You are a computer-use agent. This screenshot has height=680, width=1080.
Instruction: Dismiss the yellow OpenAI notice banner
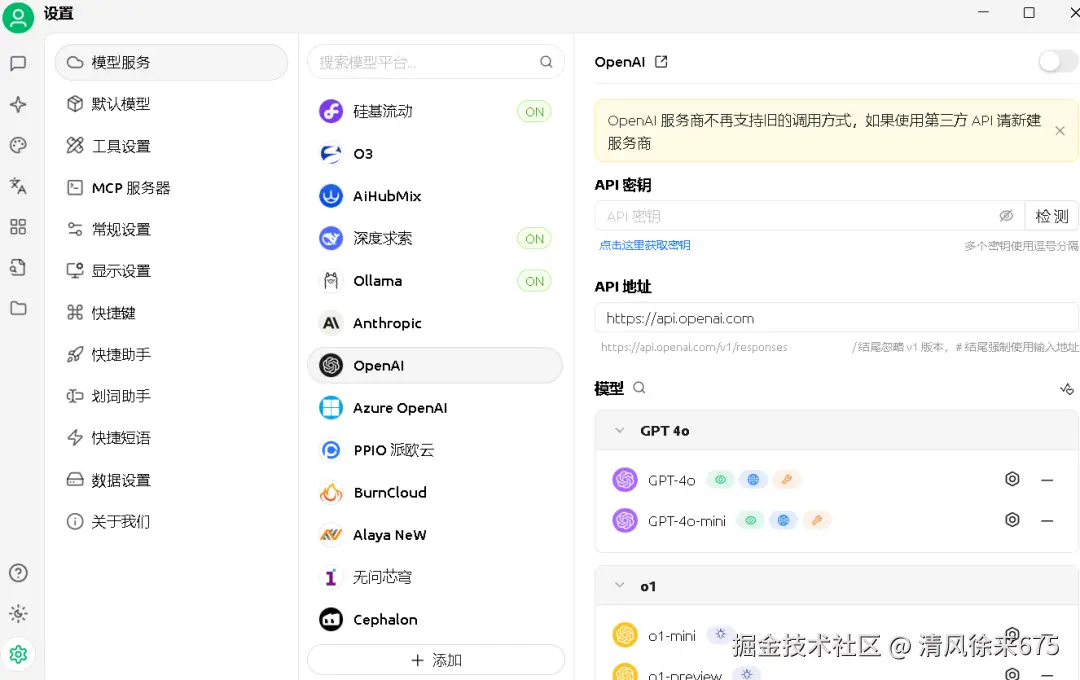[x=1060, y=130]
